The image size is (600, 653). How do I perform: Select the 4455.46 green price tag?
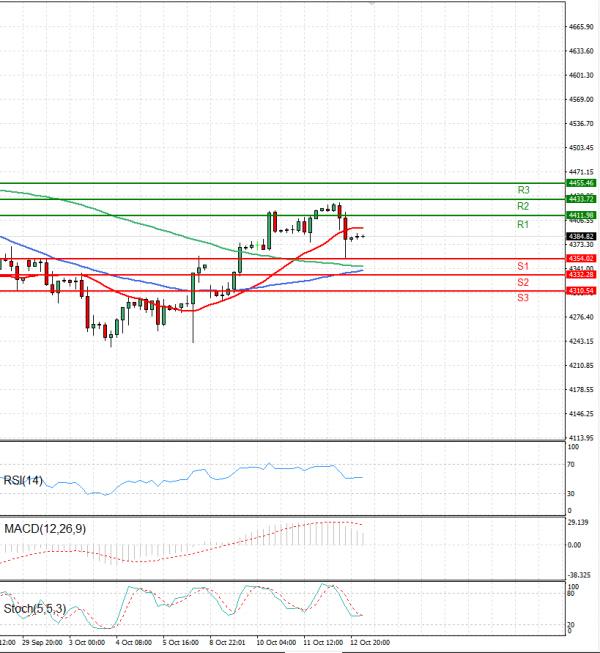pyautogui.click(x=581, y=183)
